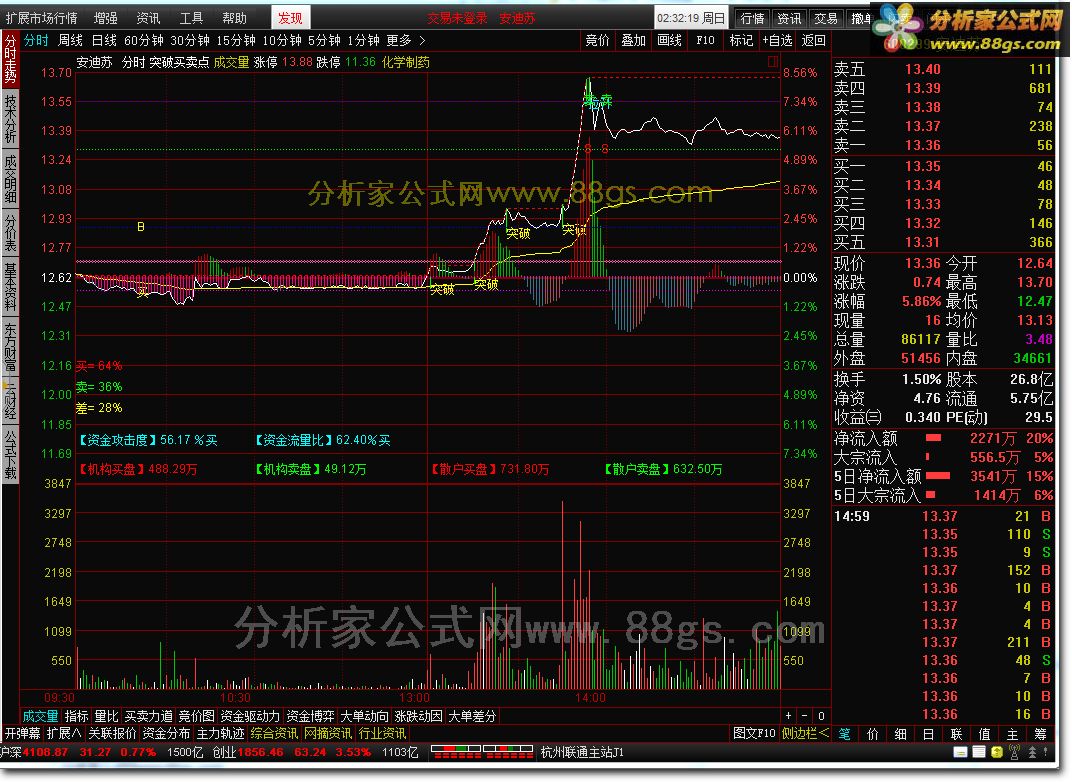Select the 10分钟 period

(282, 40)
